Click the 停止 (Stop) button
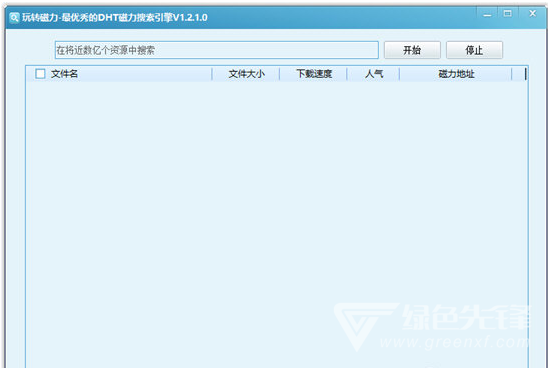 (474, 50)
